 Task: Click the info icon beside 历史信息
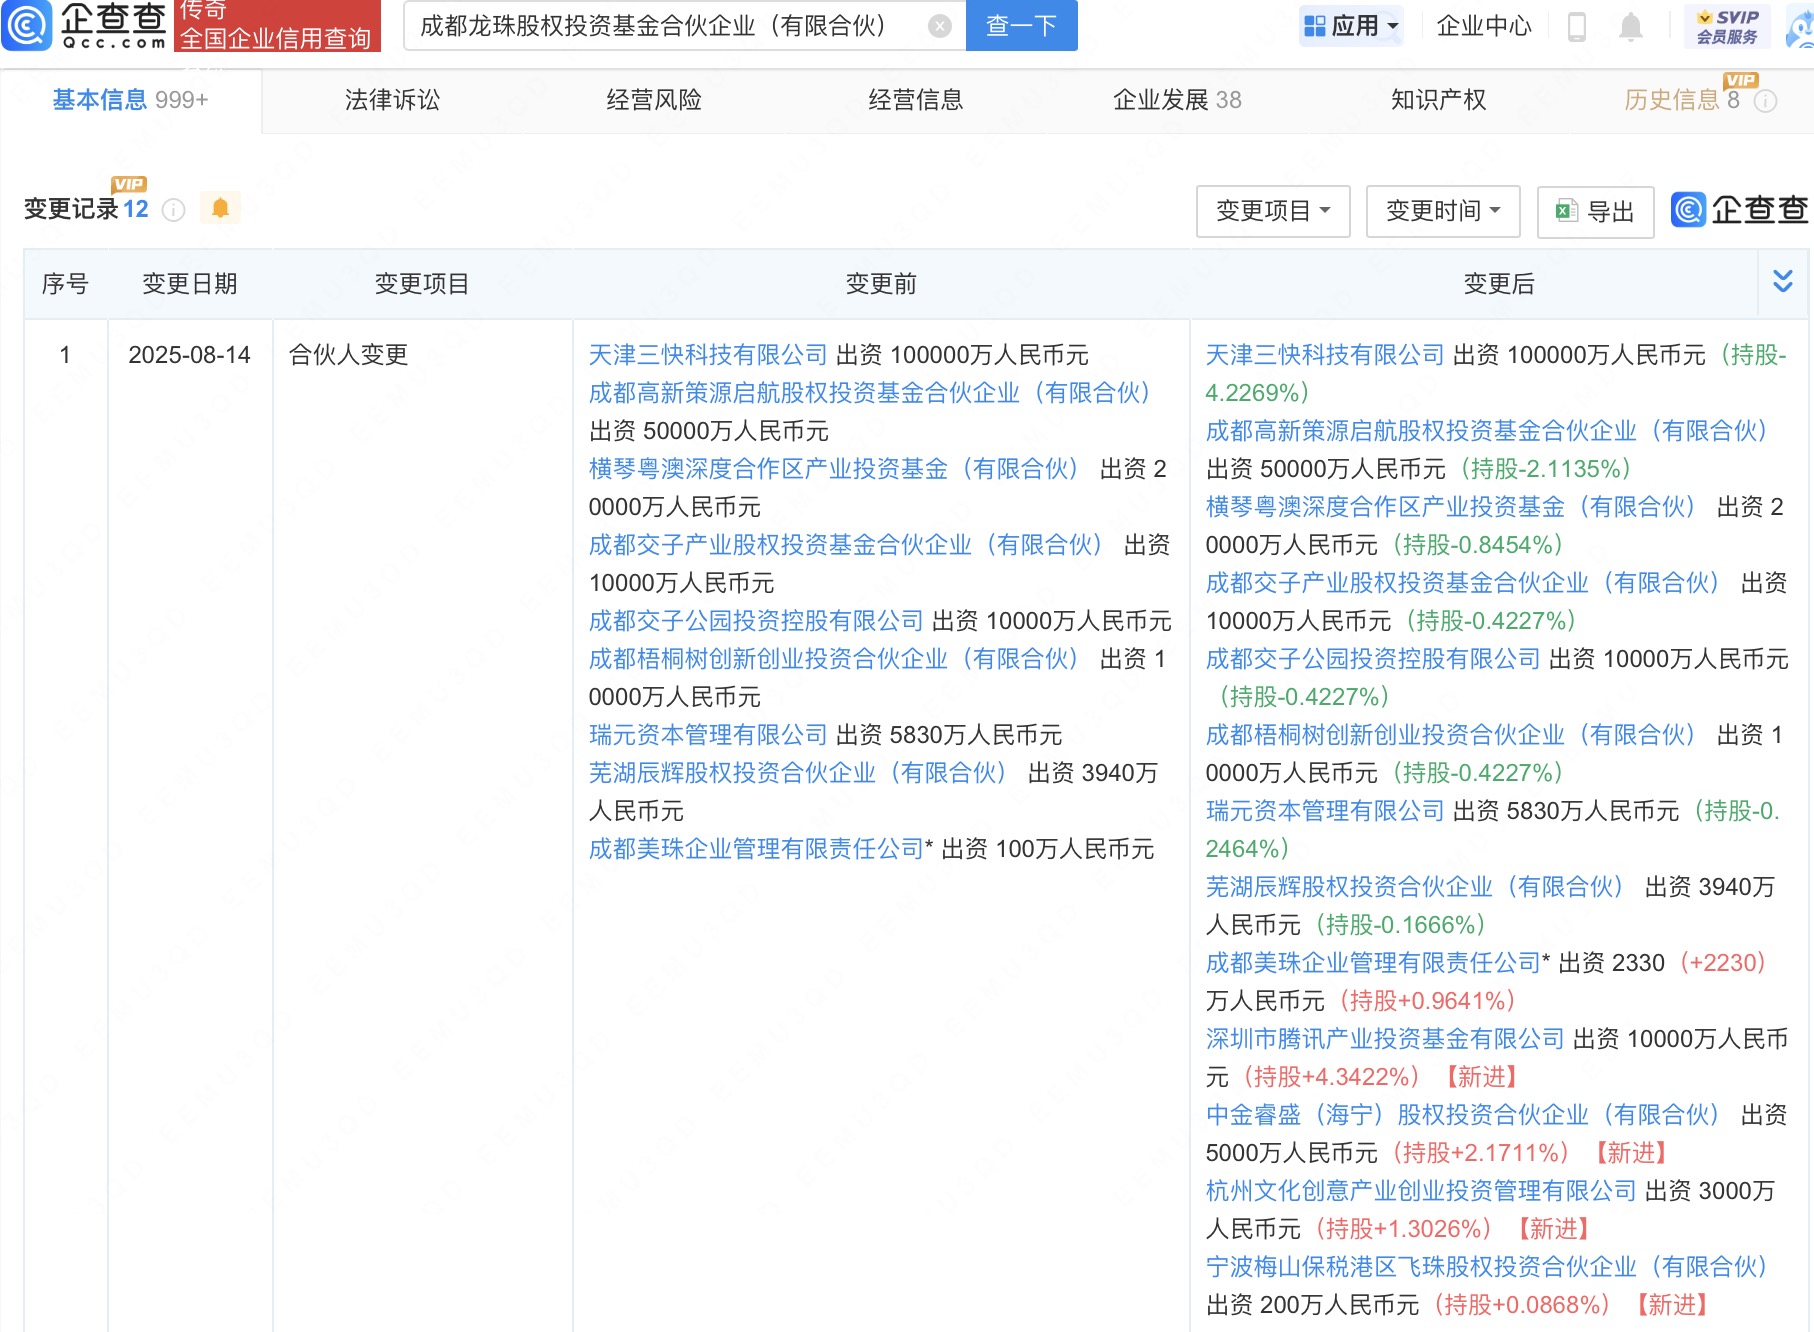point(1766,100)
